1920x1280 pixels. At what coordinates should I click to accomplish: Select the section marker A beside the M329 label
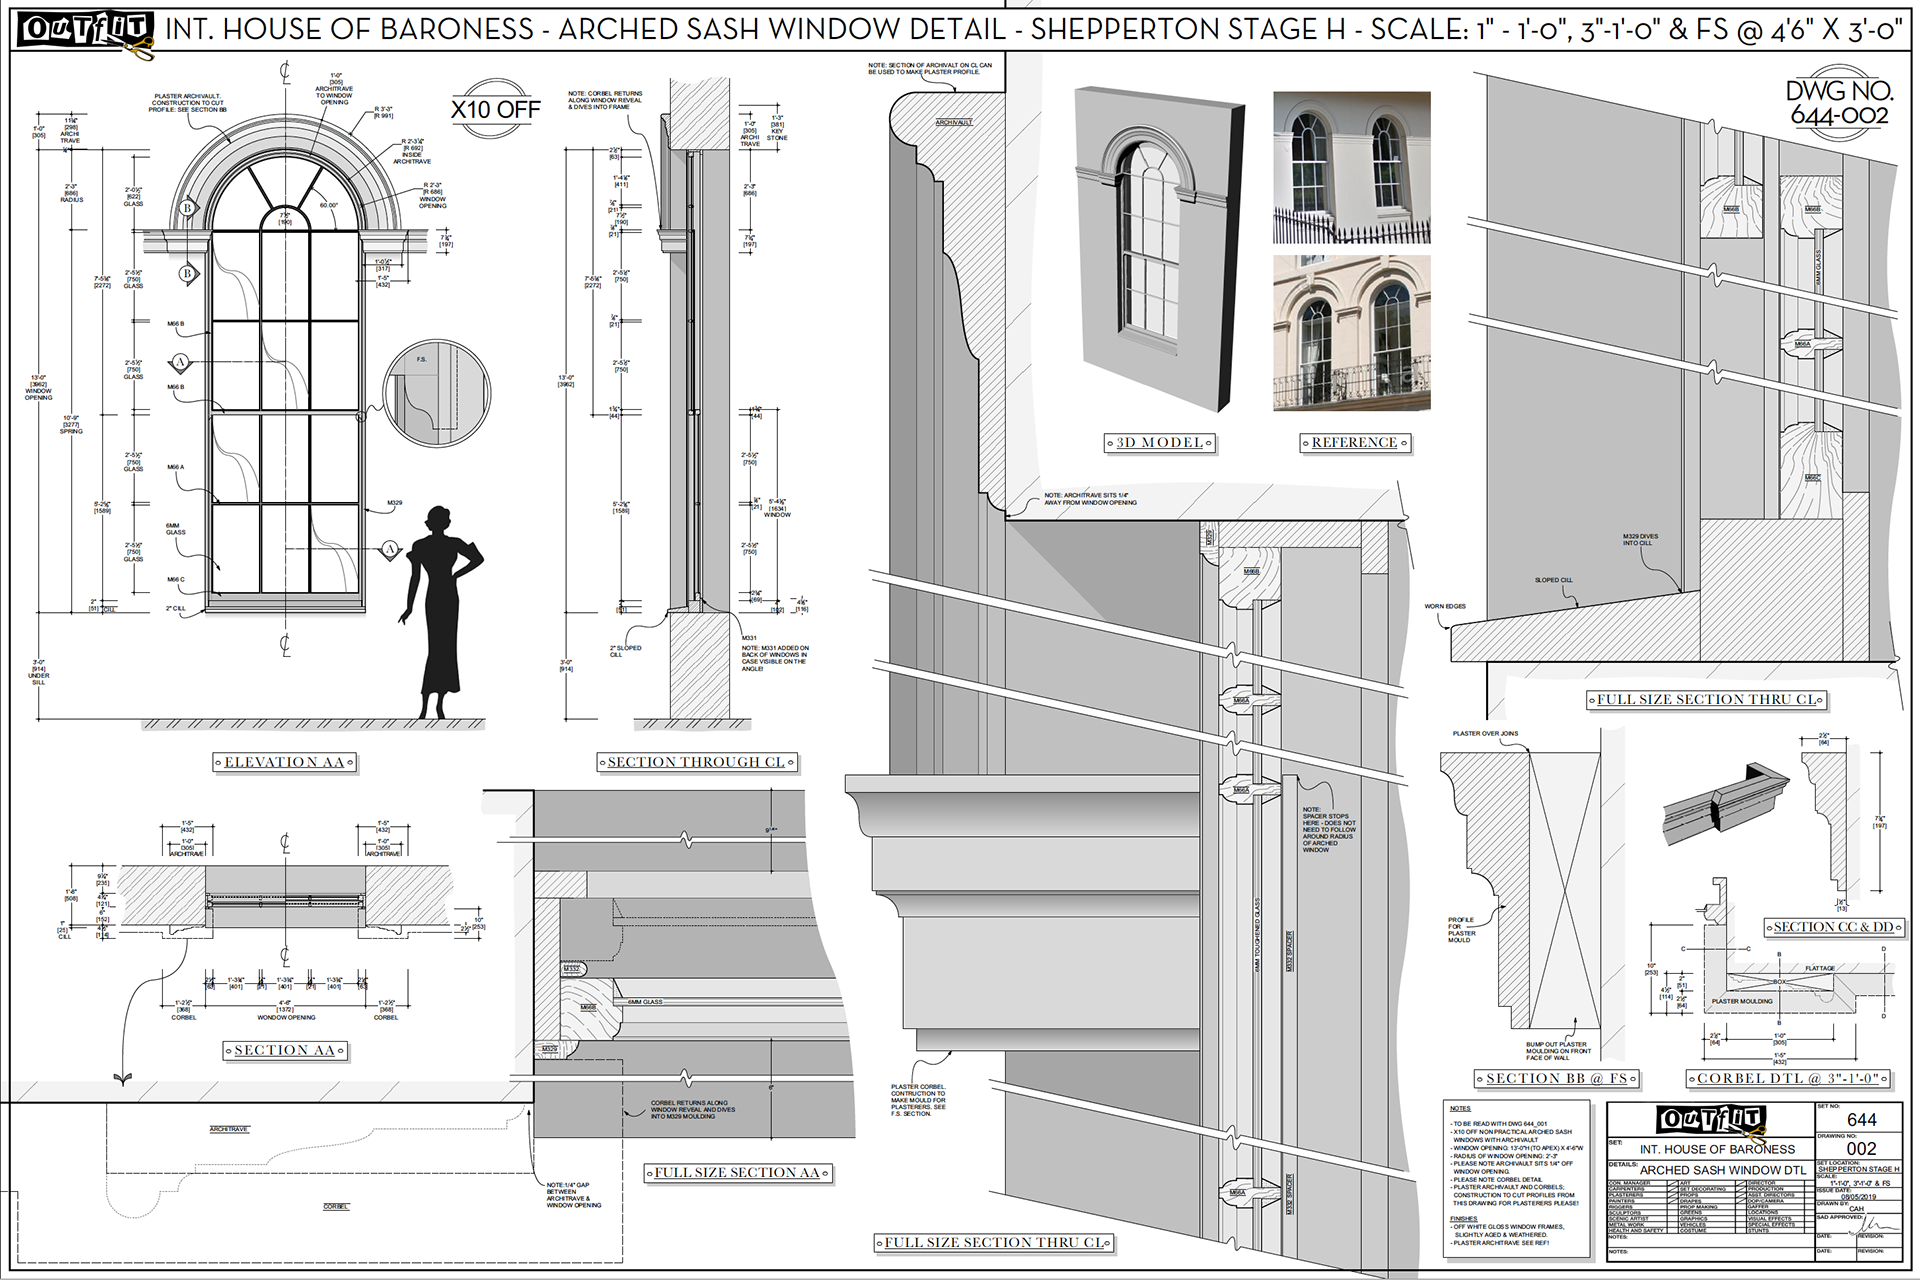point(391,548)
